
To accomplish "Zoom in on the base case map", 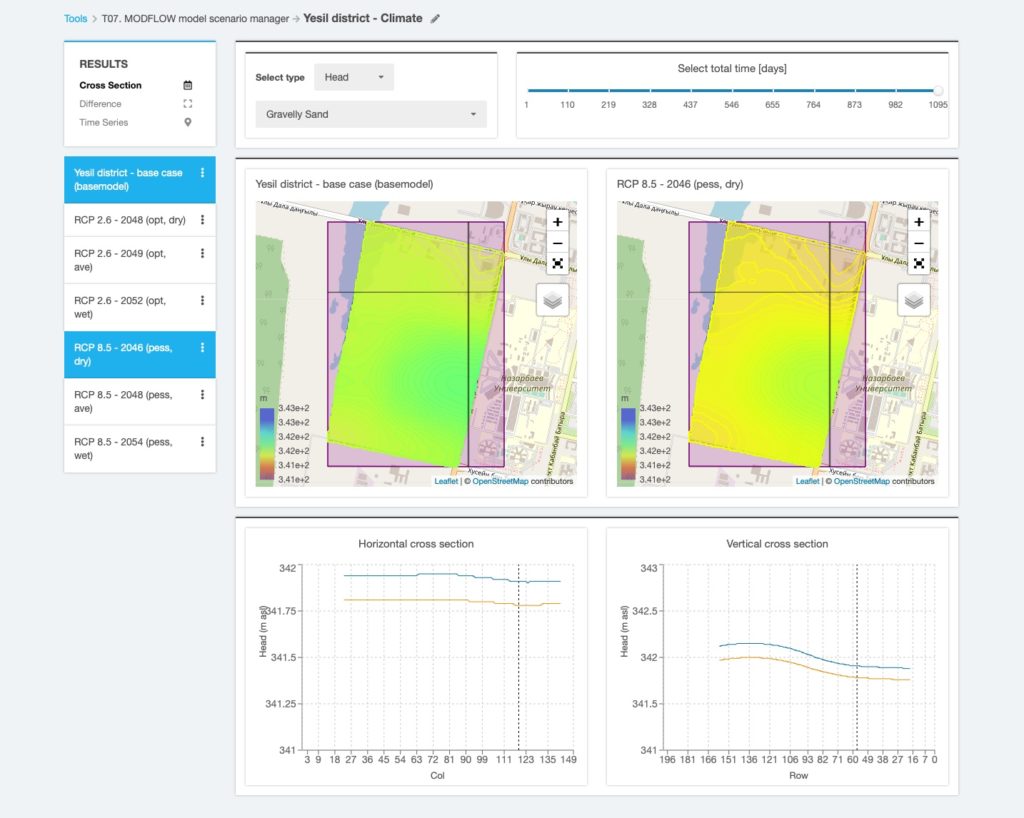I will click(556, 222).
